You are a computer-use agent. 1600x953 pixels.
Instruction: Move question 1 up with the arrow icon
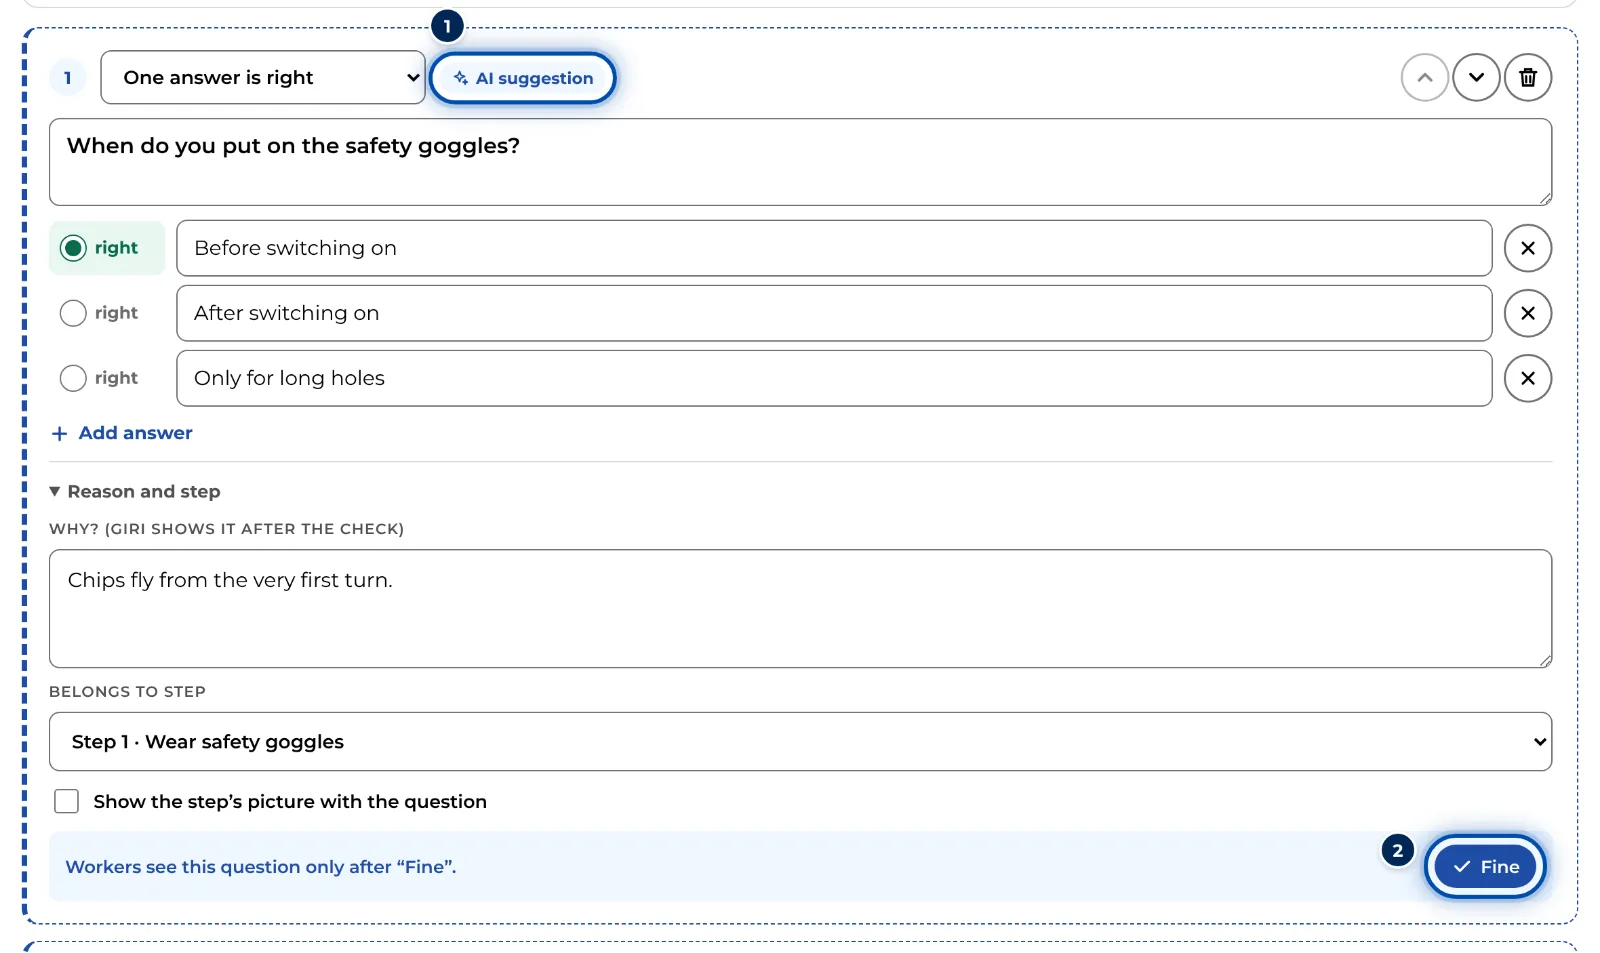point(1425,78)
